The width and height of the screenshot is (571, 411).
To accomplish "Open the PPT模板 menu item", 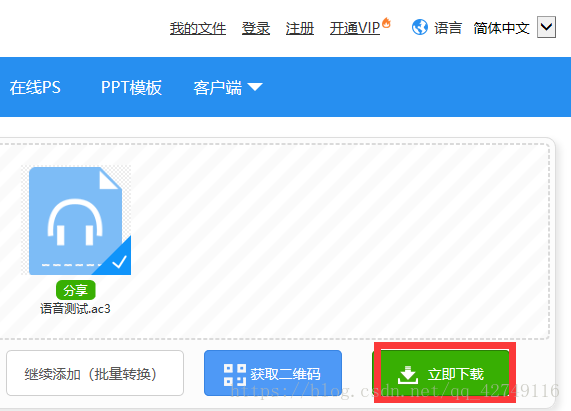I will 131,87.
